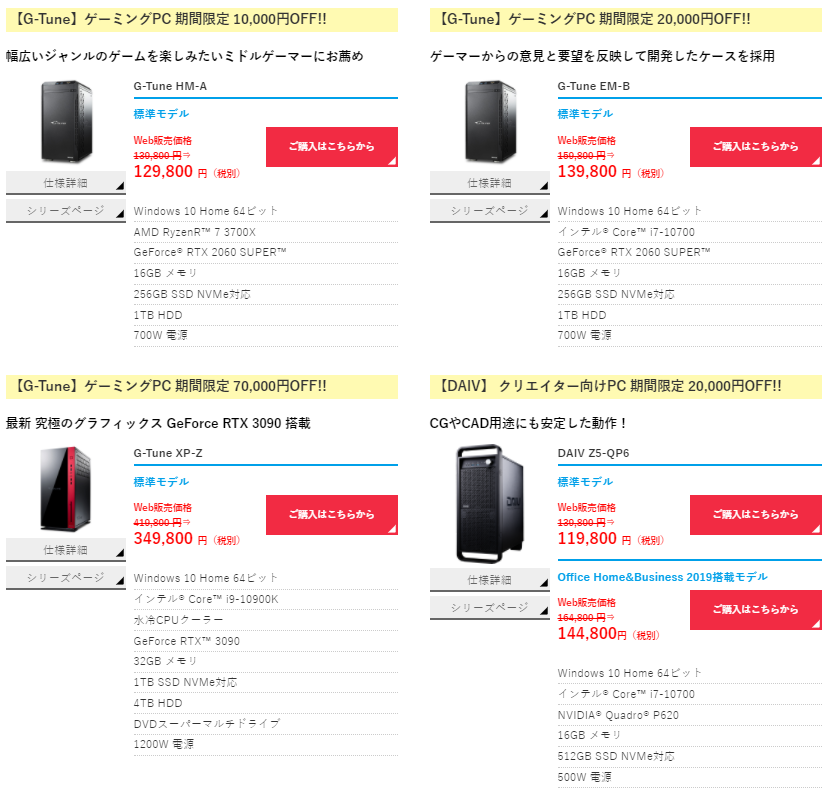Open シリーズページ for DAIV Z5-QP6
The height and width of the screenshot is (805, 832).
click(x=490, y=608)
